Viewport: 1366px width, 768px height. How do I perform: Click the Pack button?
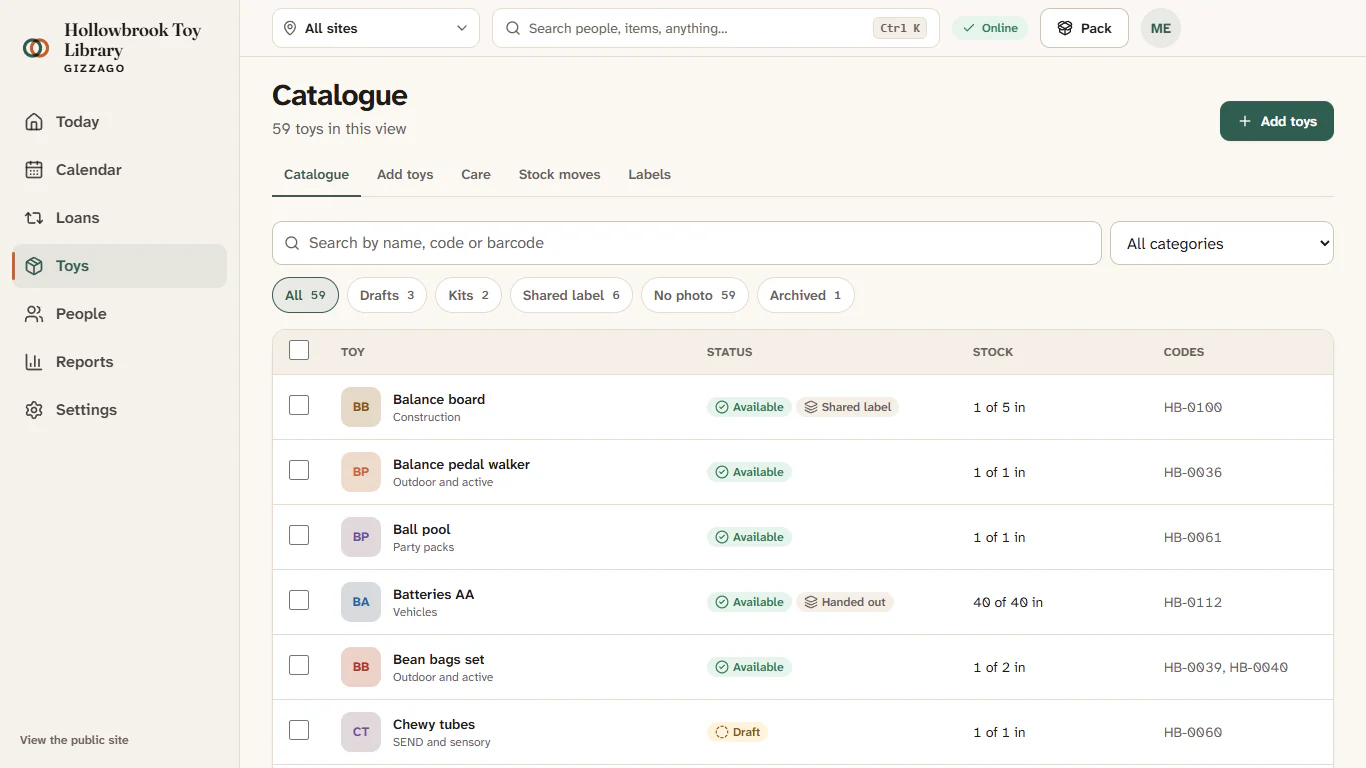pyautogui.click(x=1084, y=28)
